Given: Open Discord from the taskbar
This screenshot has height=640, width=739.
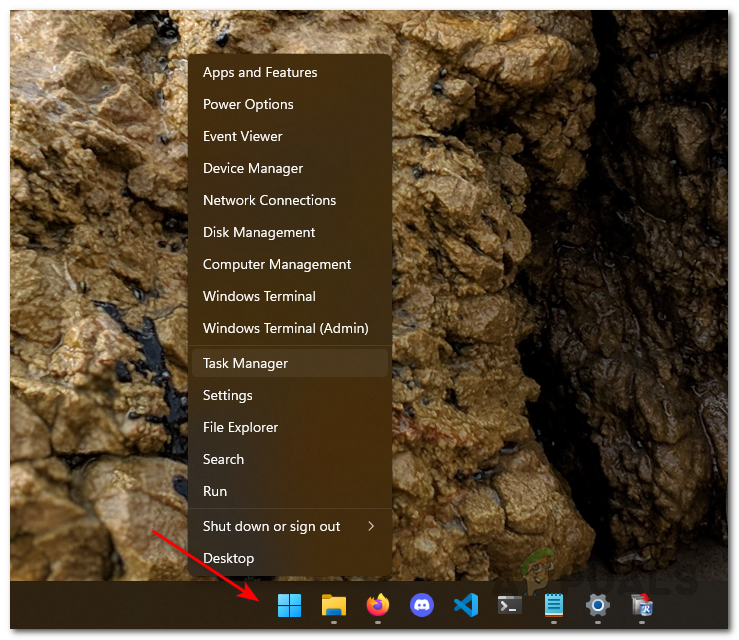Looking at the screenshot, I should click(421, 605).
